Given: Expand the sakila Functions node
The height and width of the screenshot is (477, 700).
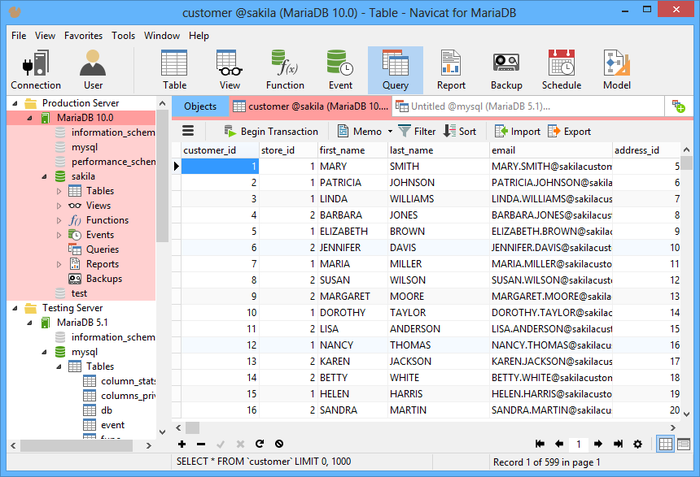Looking at the screenshot, I should pos(59,221).
